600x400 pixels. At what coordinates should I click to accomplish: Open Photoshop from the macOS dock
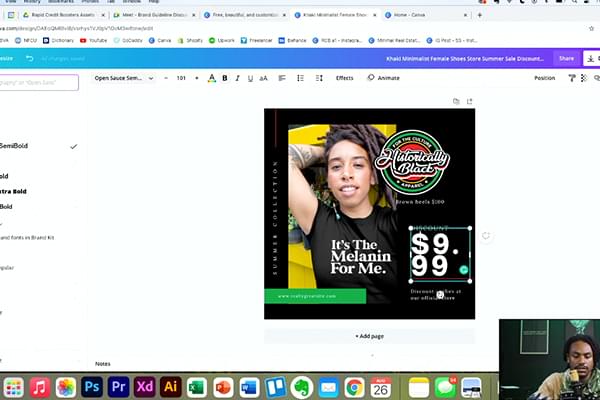point(93,387)
